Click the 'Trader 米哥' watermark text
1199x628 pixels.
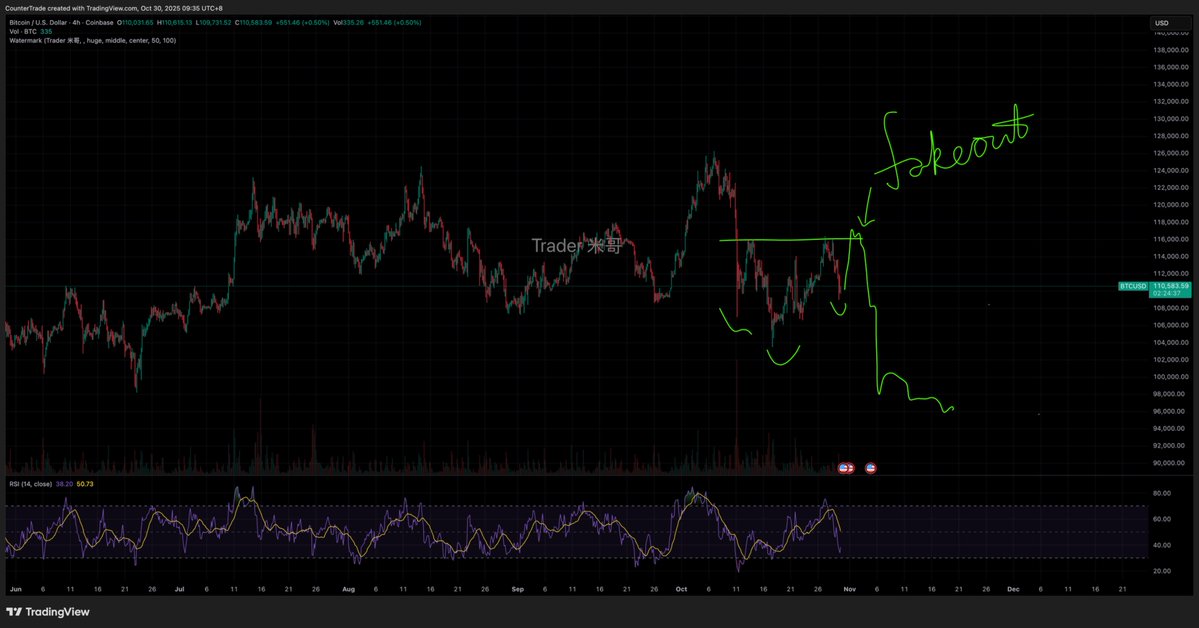[575, 246]
